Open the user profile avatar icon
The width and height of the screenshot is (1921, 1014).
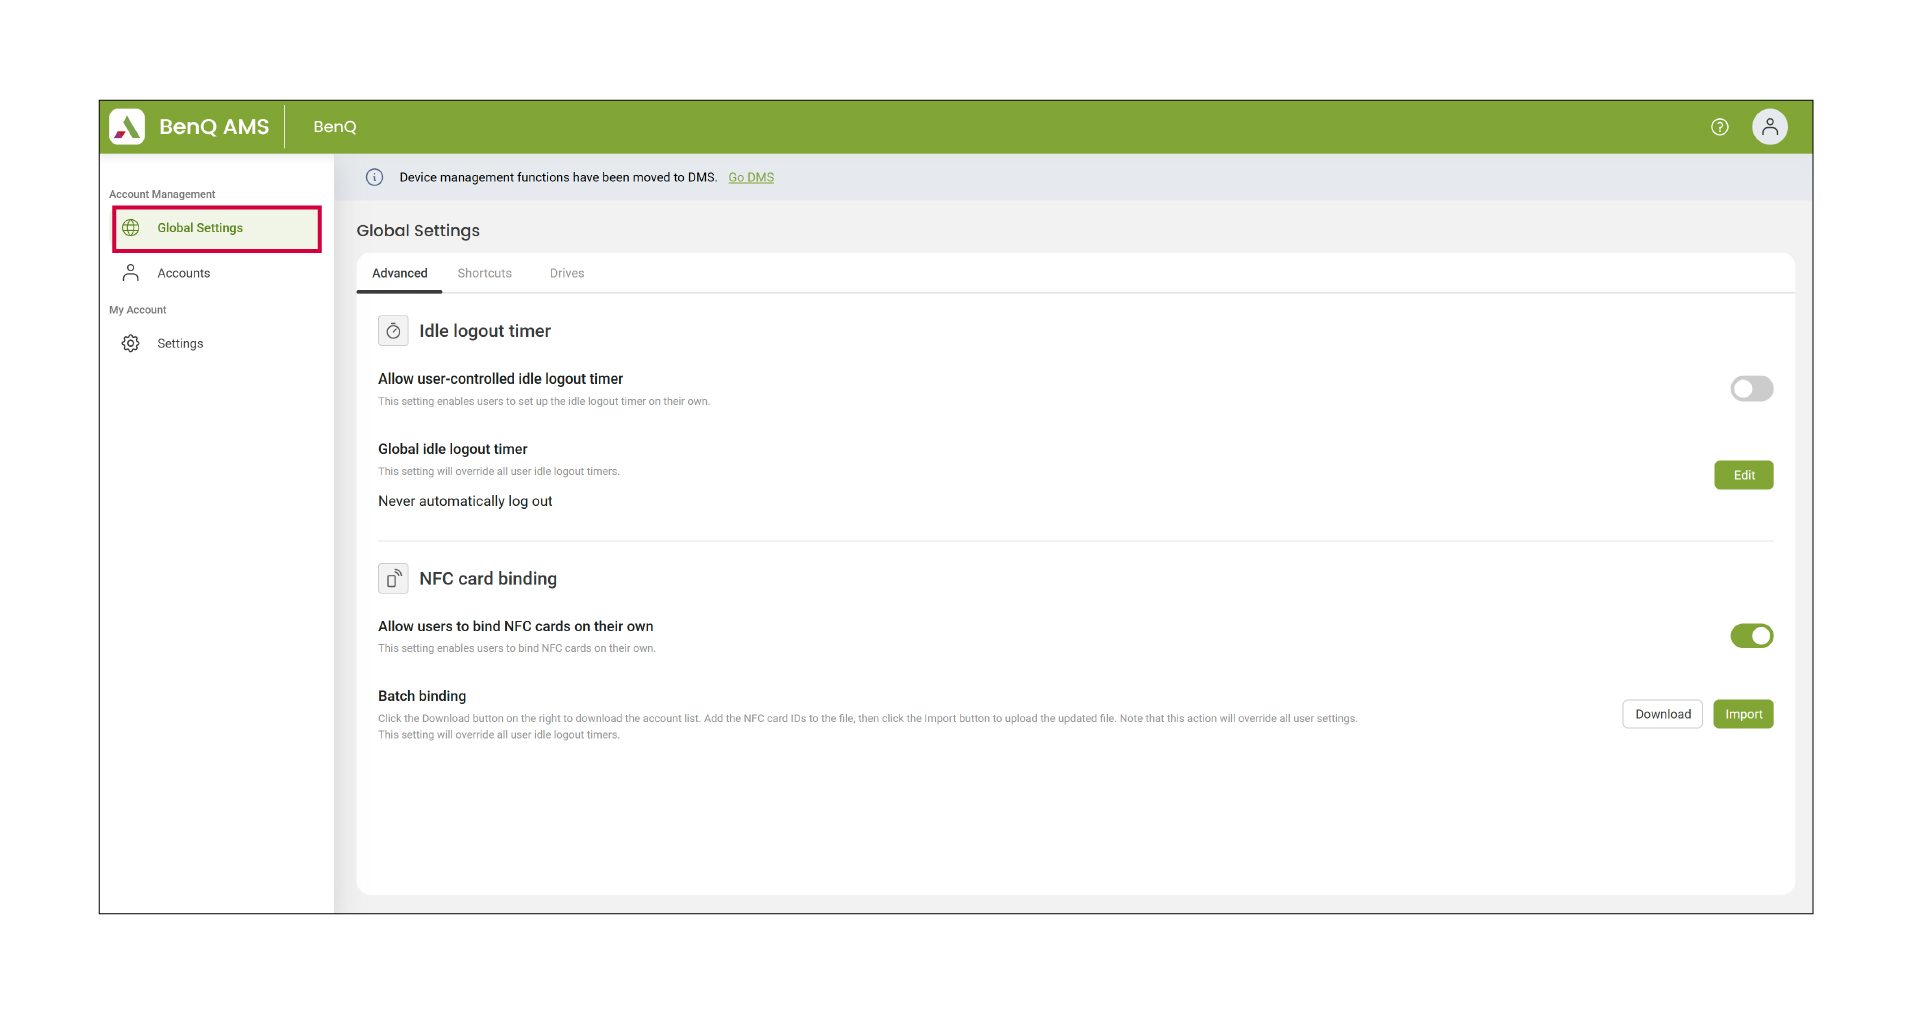pos(1770,127)
